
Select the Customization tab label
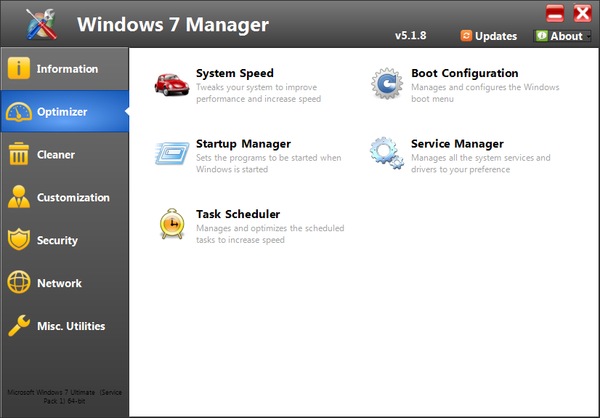click(x=73, y=198)
